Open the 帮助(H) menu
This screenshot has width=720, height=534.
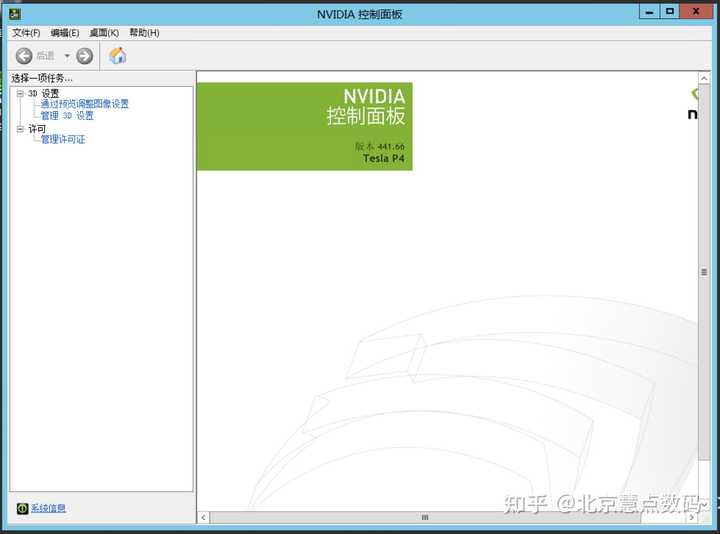click(x=144, y=33)
